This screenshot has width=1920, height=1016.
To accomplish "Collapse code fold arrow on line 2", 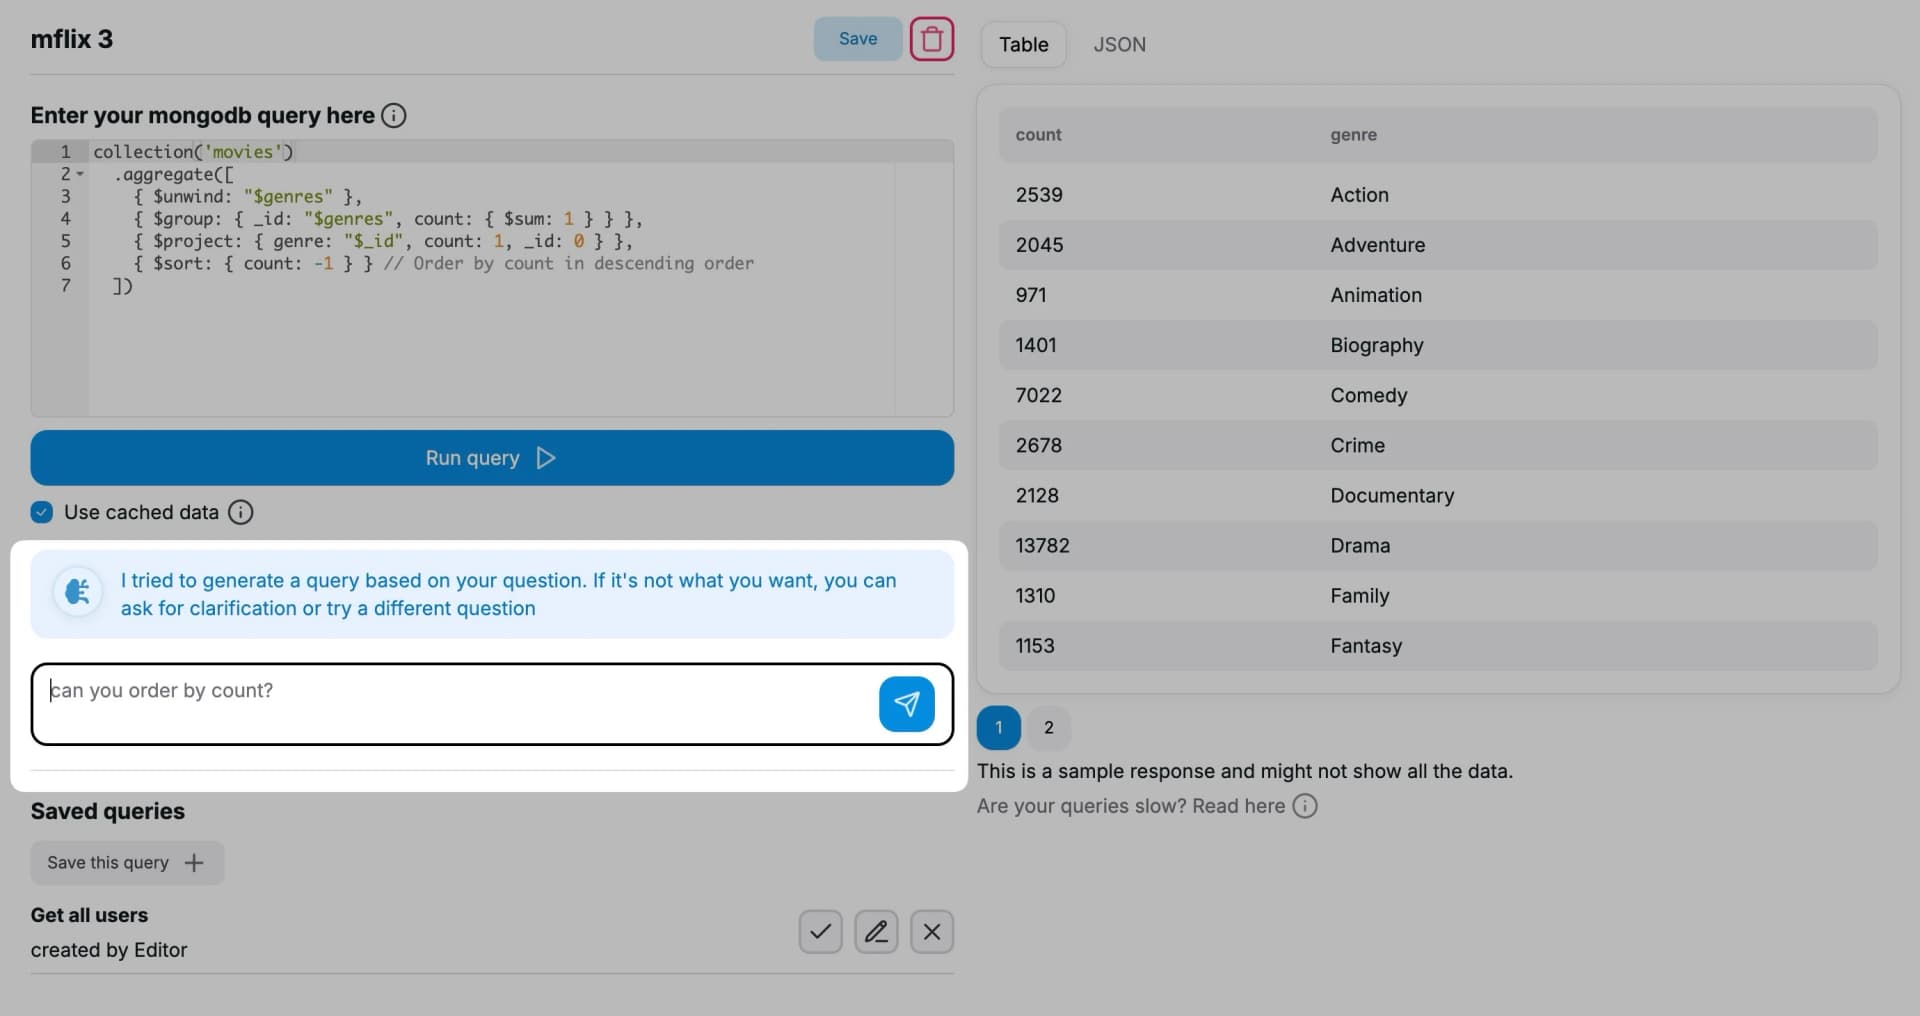I will pyautogui.click(x=80, y=174).
